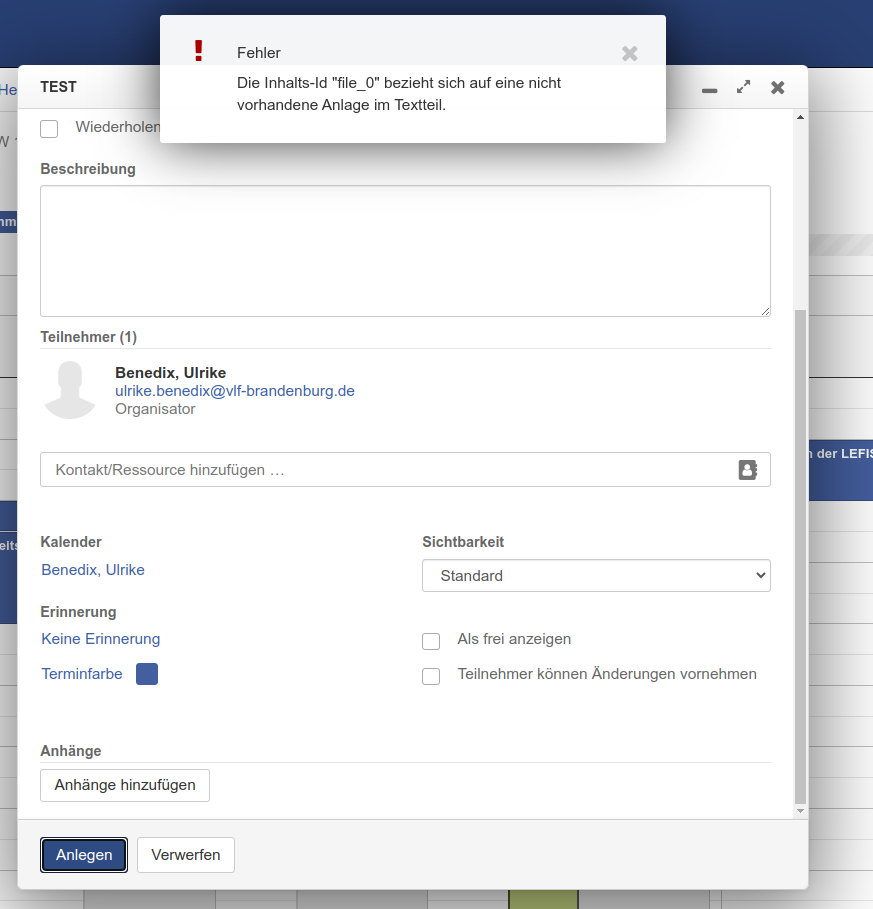Image resolution: width=873 pixels, height=909 pixels.
Task: Allow Teilnehmer können Änderungen vornehmen
Action: click(x=431, y=676)
